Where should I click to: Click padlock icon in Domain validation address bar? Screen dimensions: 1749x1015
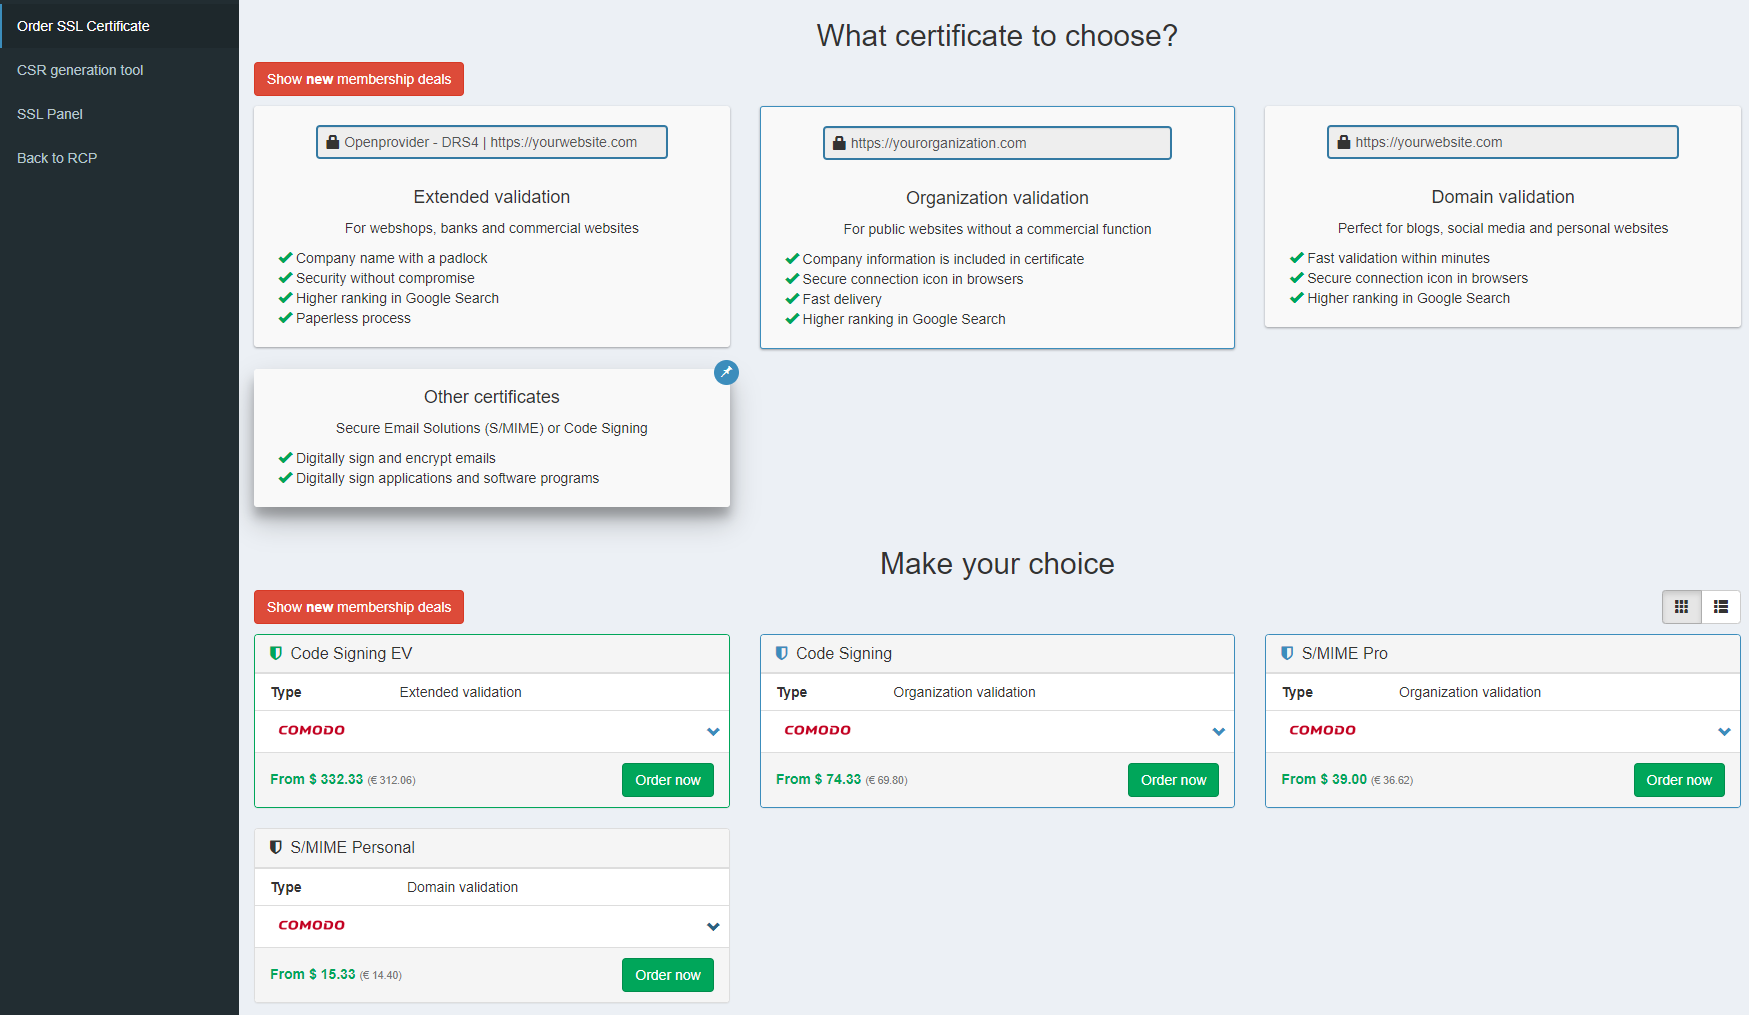coord(1344,142)
